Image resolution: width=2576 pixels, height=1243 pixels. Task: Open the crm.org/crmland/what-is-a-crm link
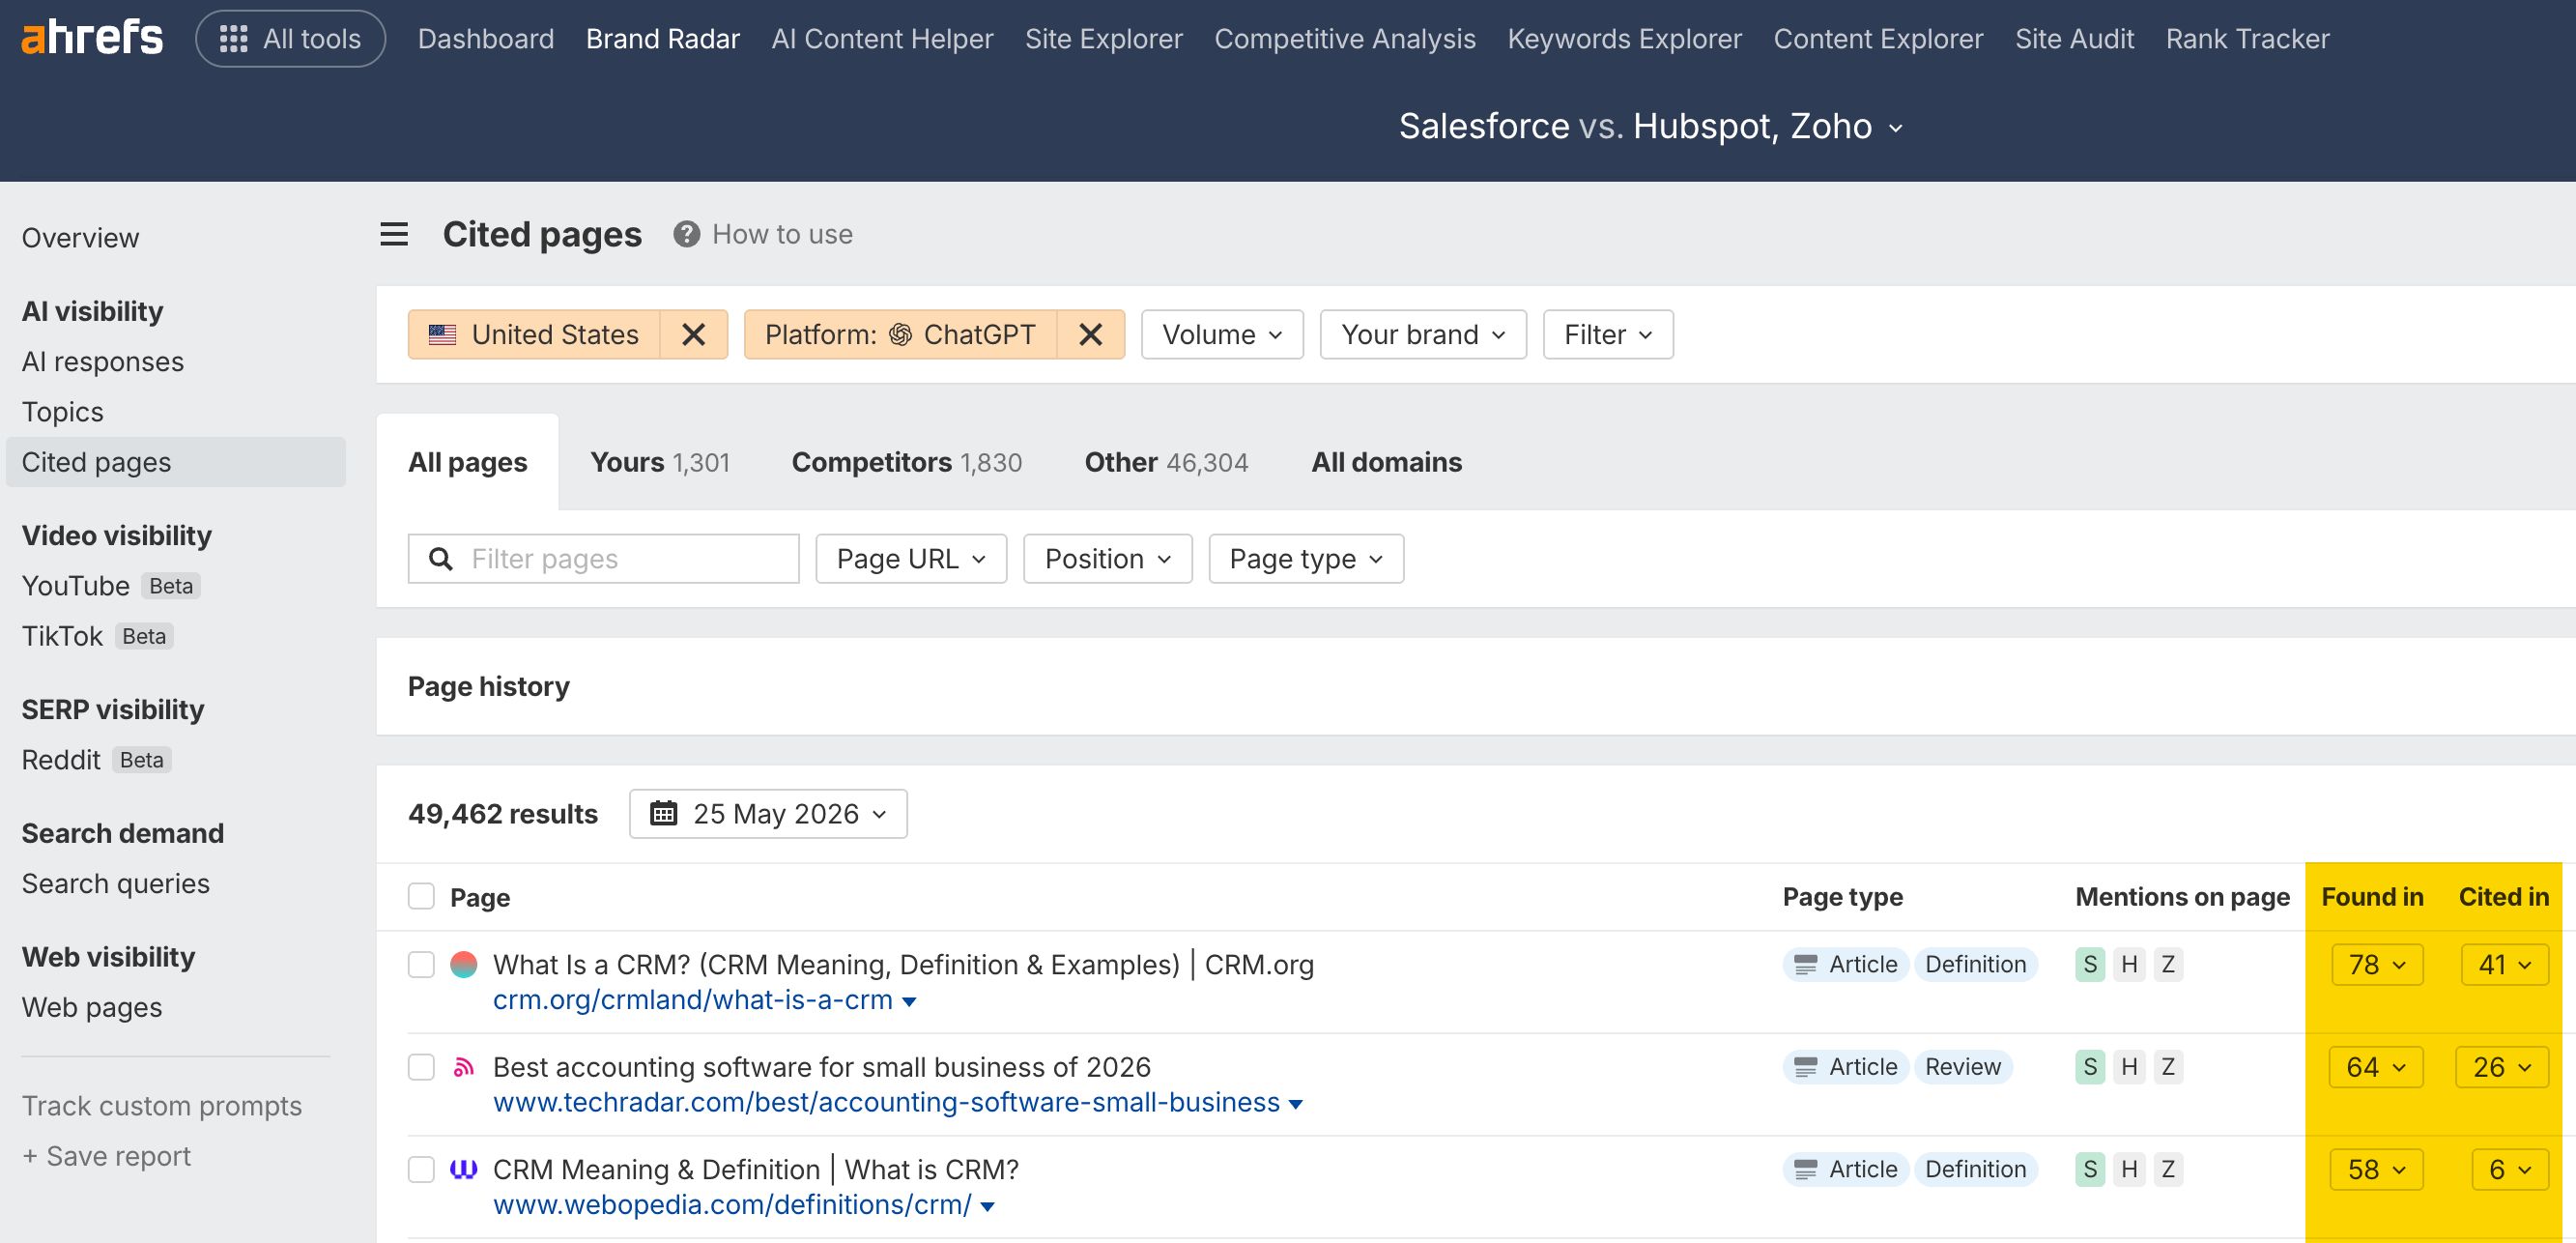tap(693, 999)
